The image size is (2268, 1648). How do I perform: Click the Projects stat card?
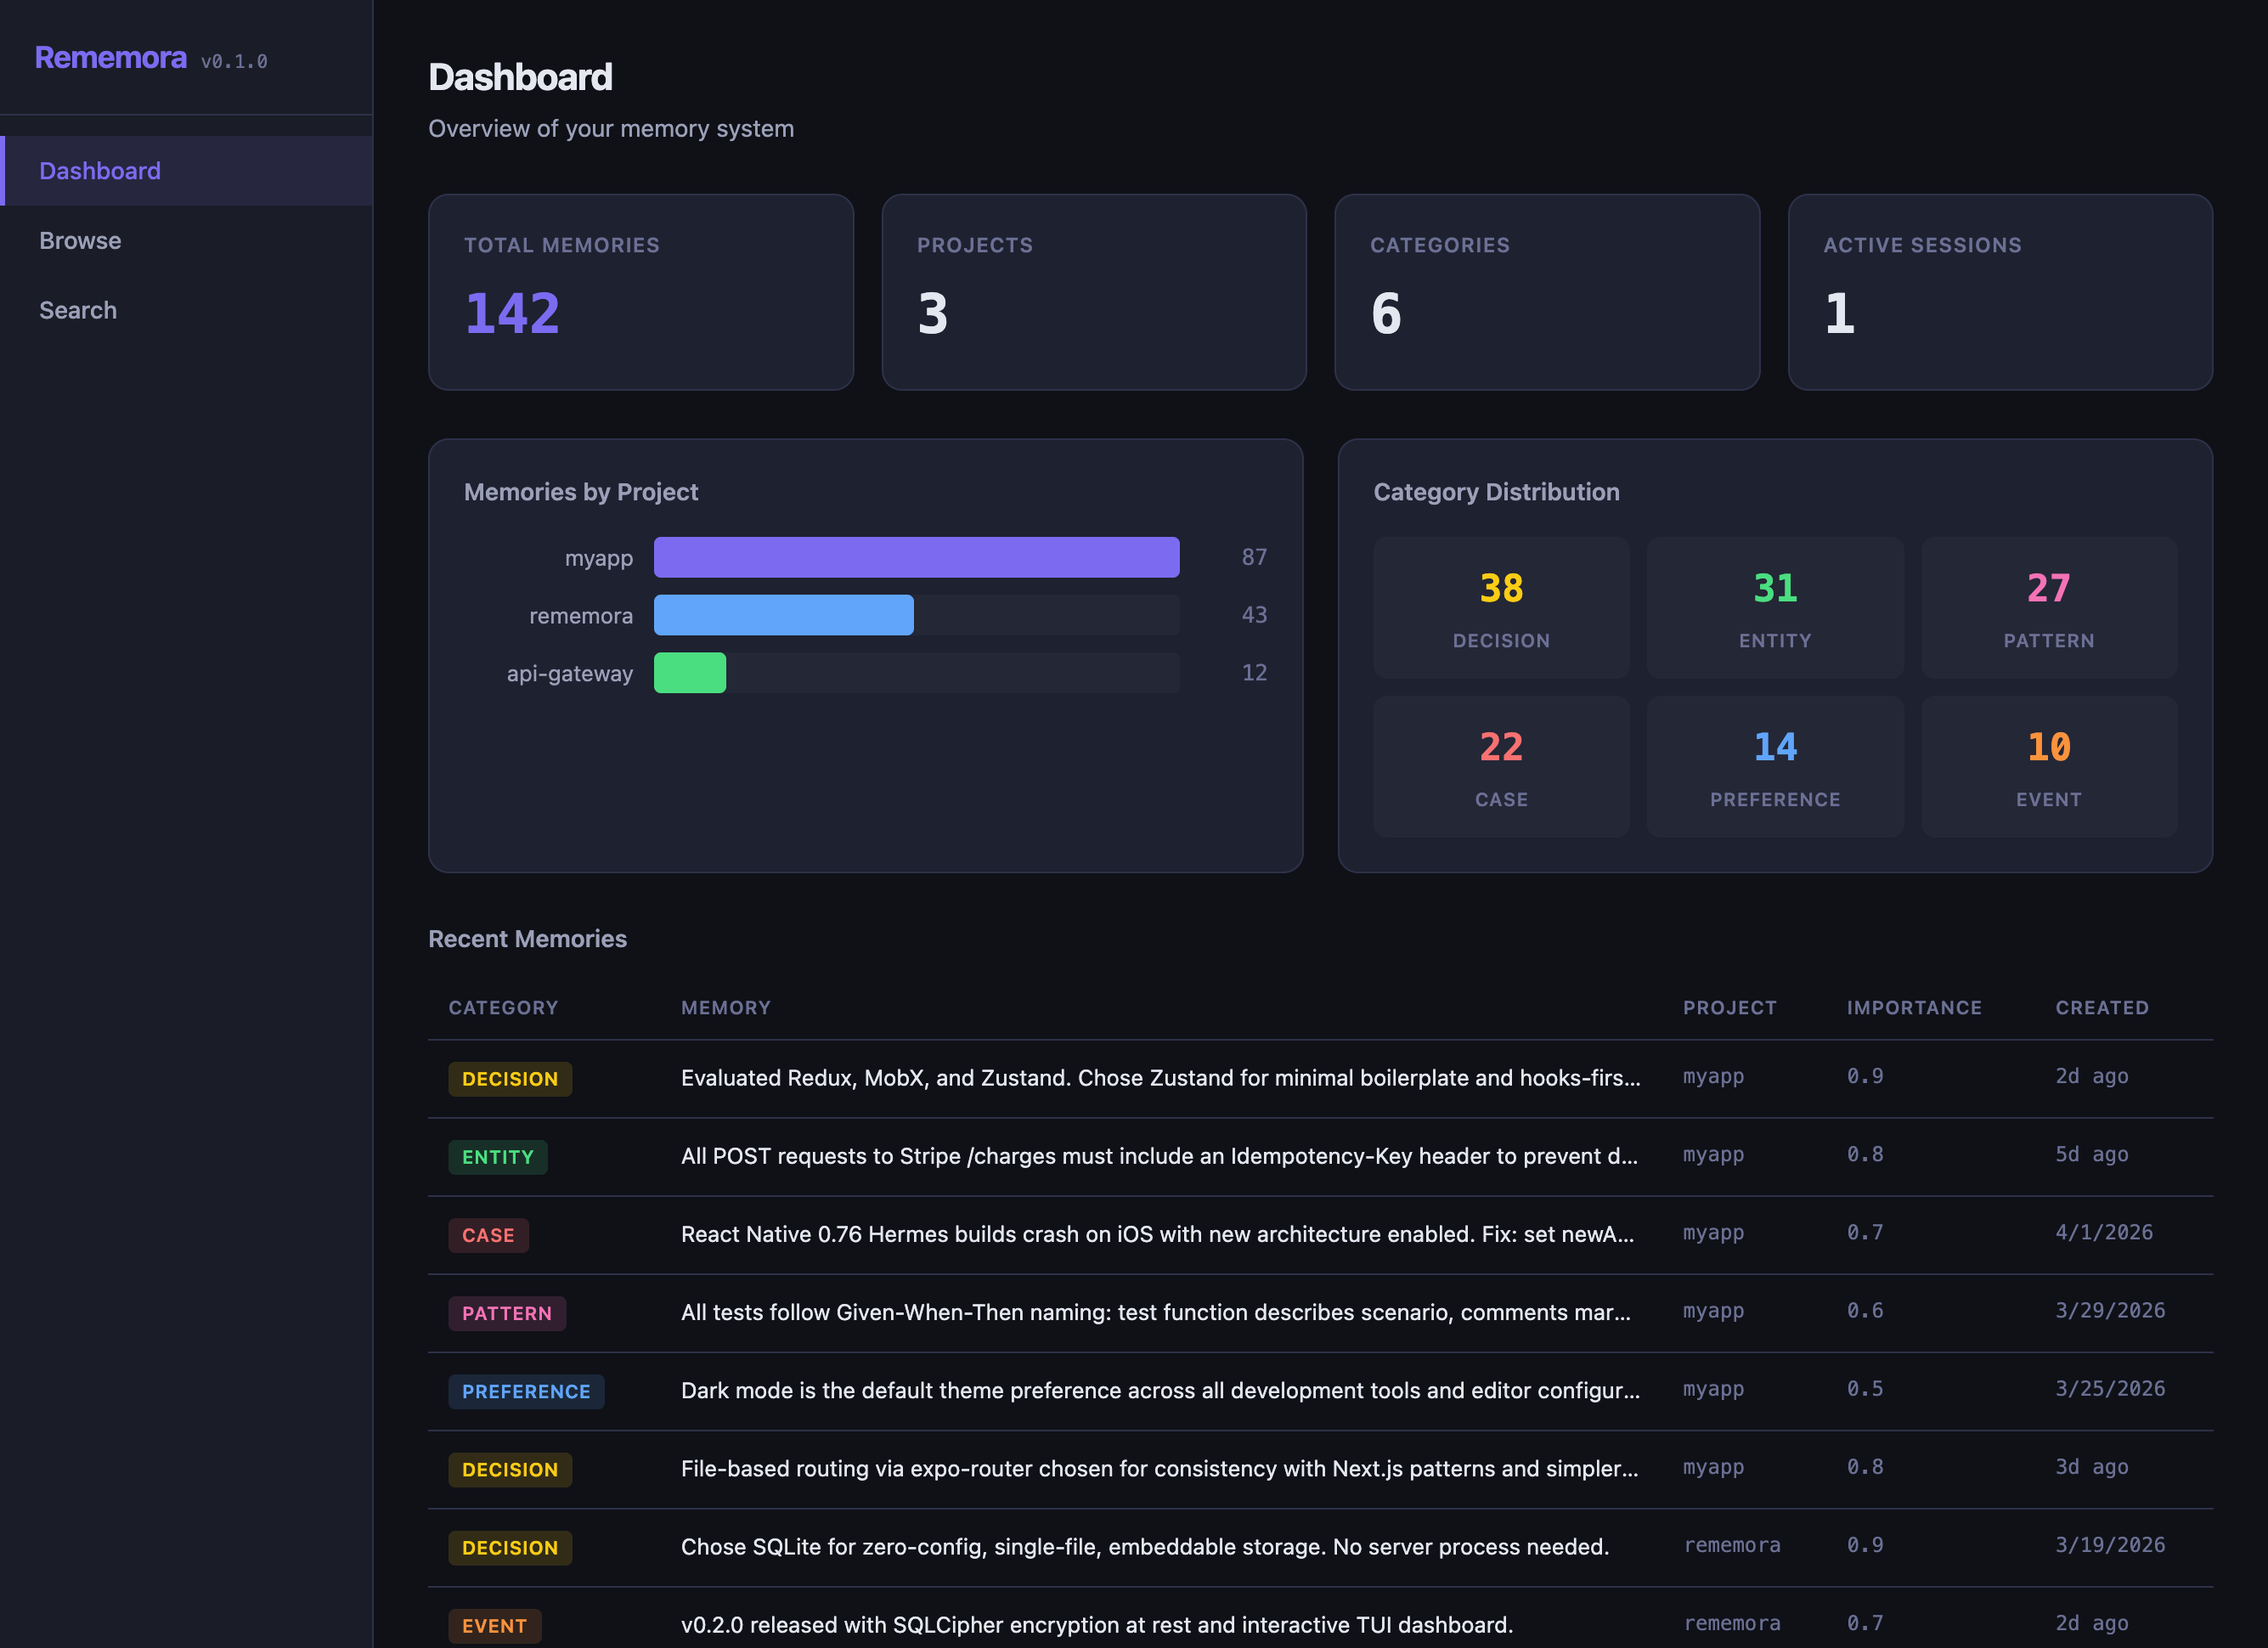click(1094, 292)
